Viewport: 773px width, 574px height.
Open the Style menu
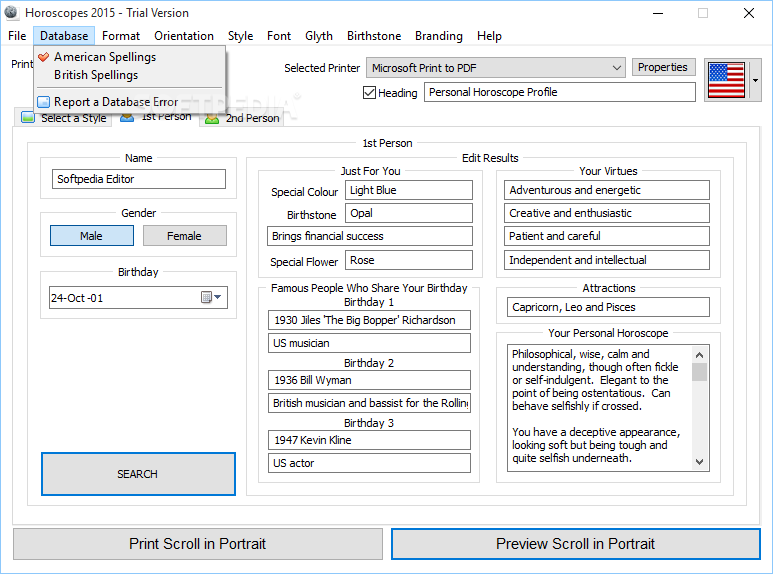(x=240, y=36)
